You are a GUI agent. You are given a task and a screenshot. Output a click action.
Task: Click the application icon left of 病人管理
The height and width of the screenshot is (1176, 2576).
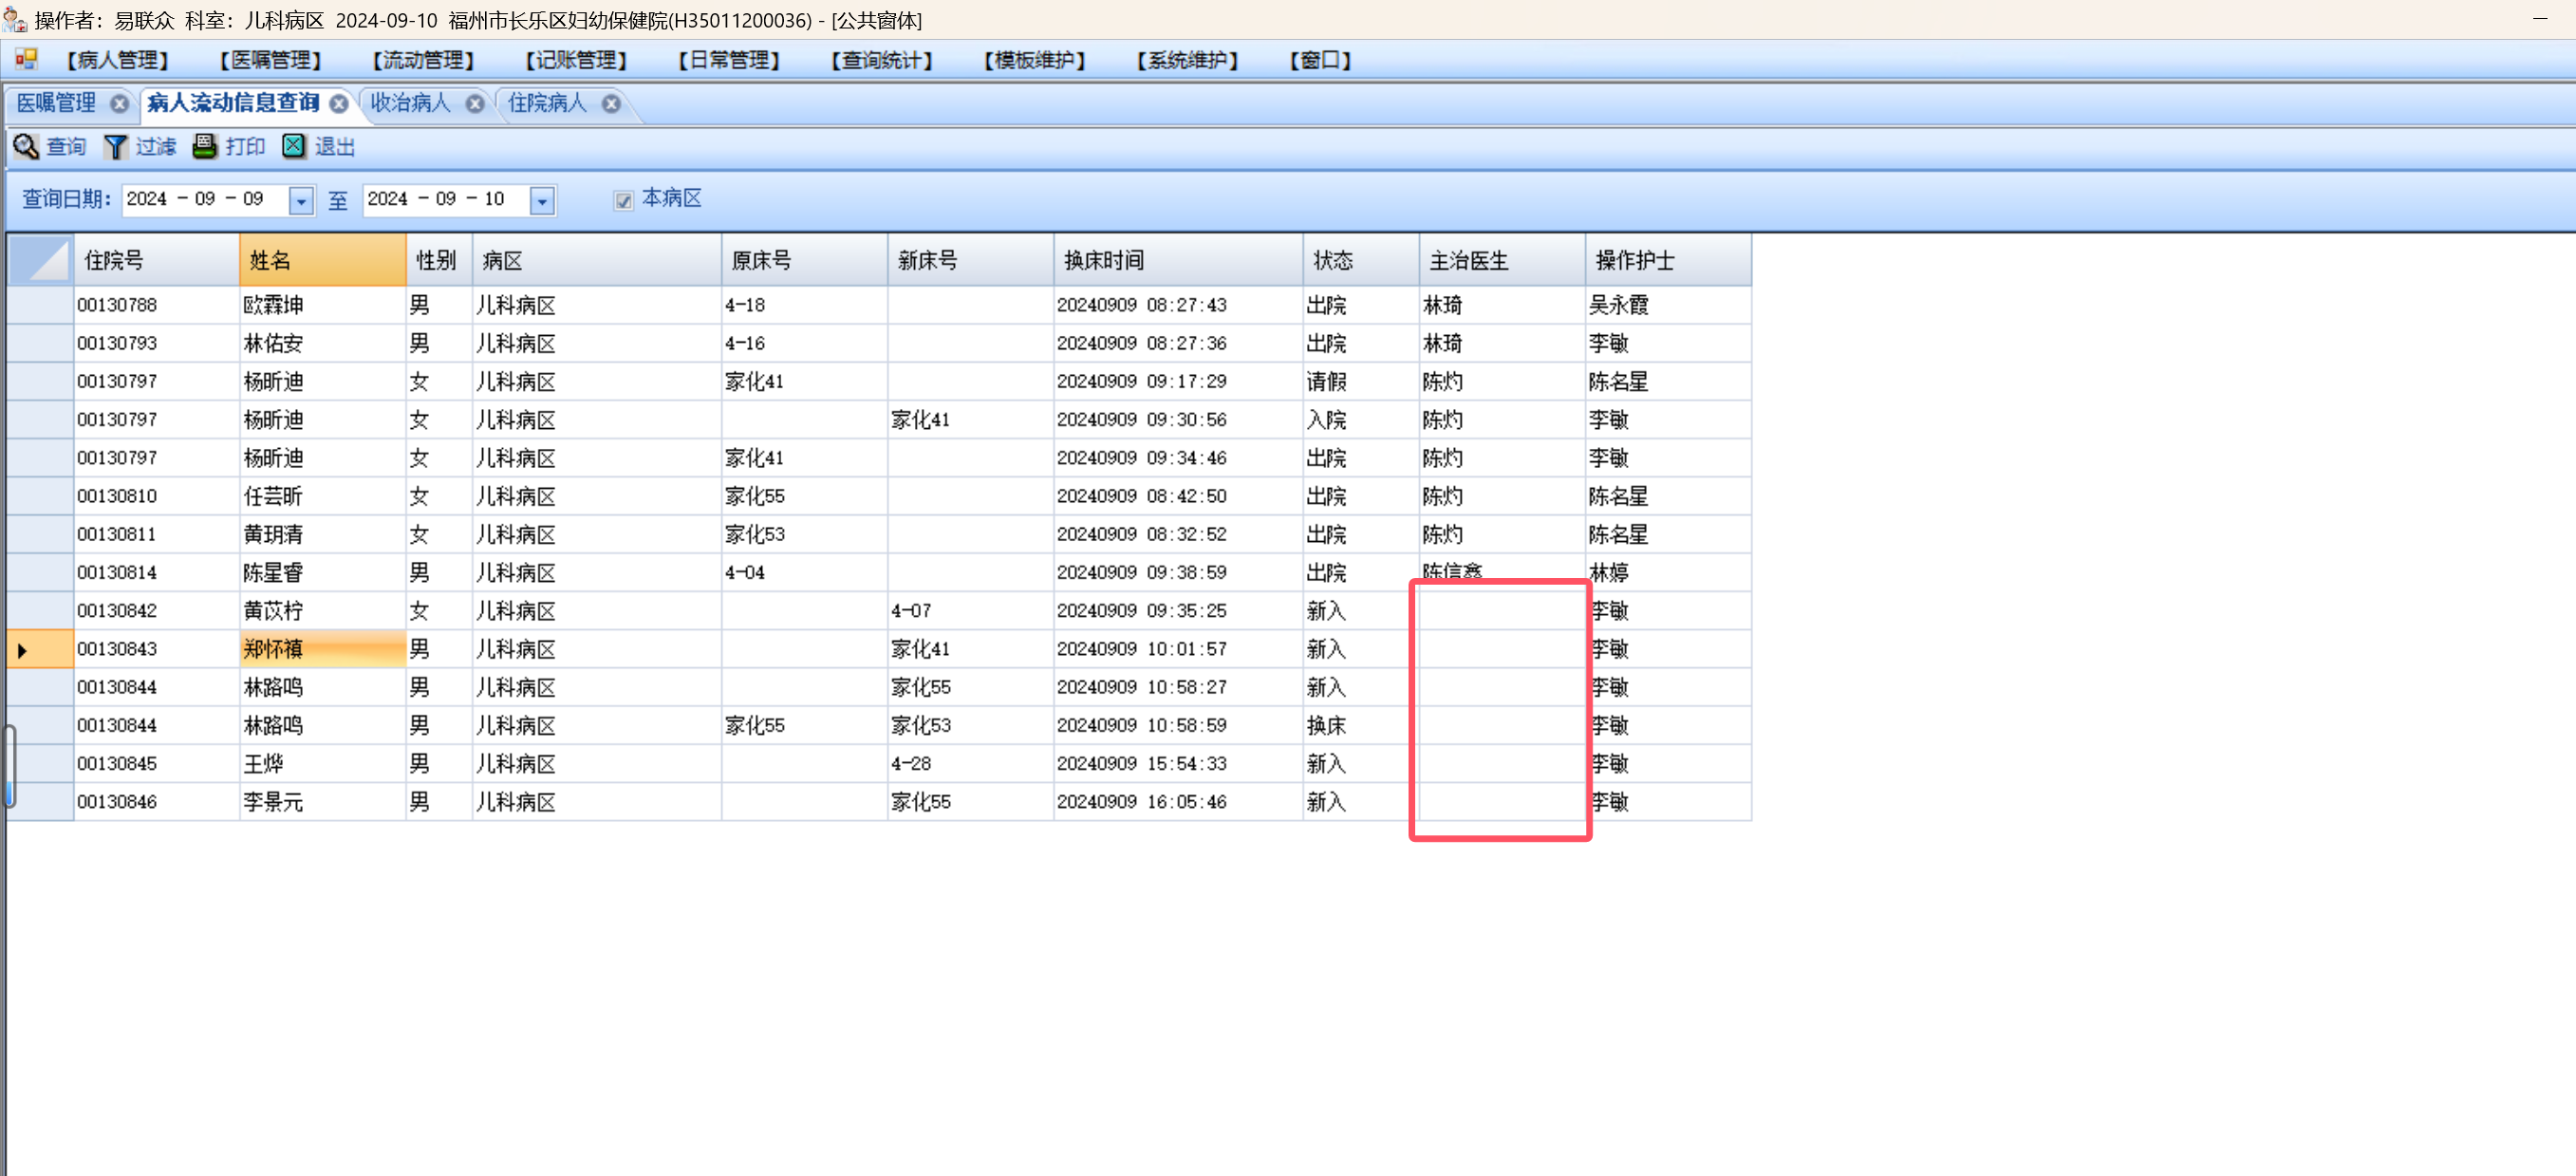tap(26, 60)
